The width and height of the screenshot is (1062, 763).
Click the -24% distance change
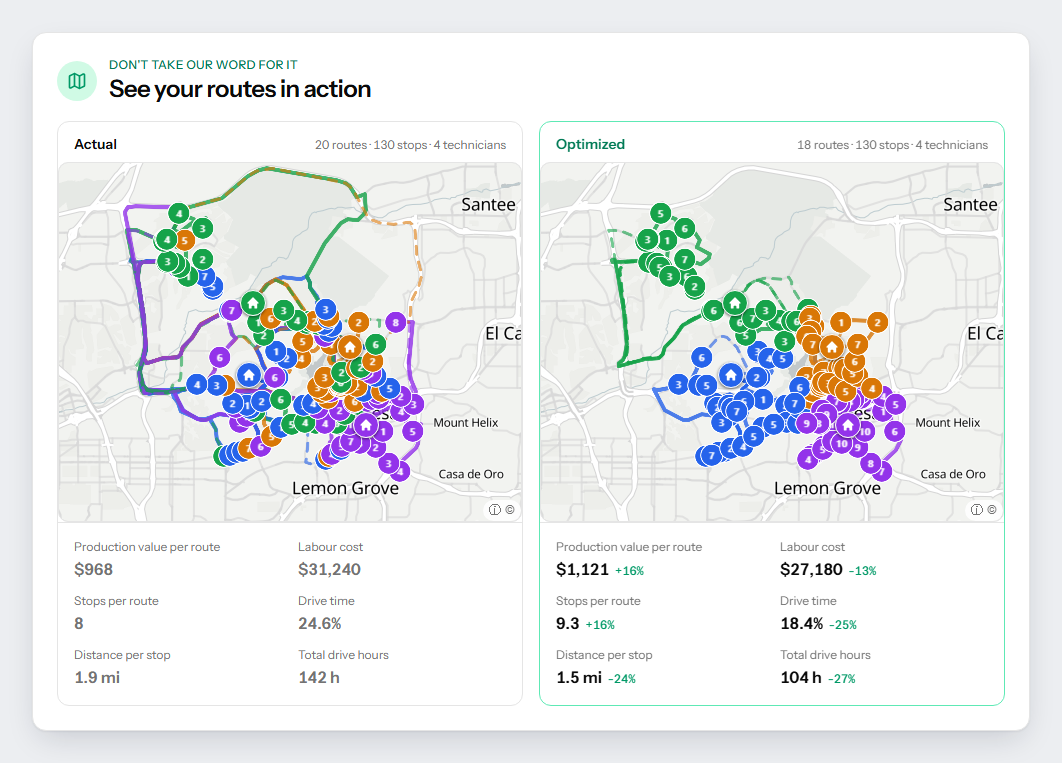pos(622,679)
